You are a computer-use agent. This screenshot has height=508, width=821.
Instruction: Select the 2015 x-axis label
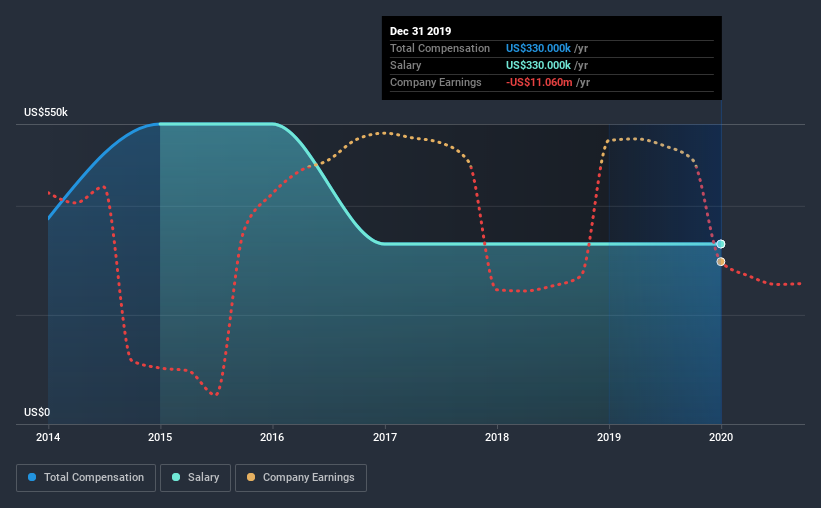(160, 437)
